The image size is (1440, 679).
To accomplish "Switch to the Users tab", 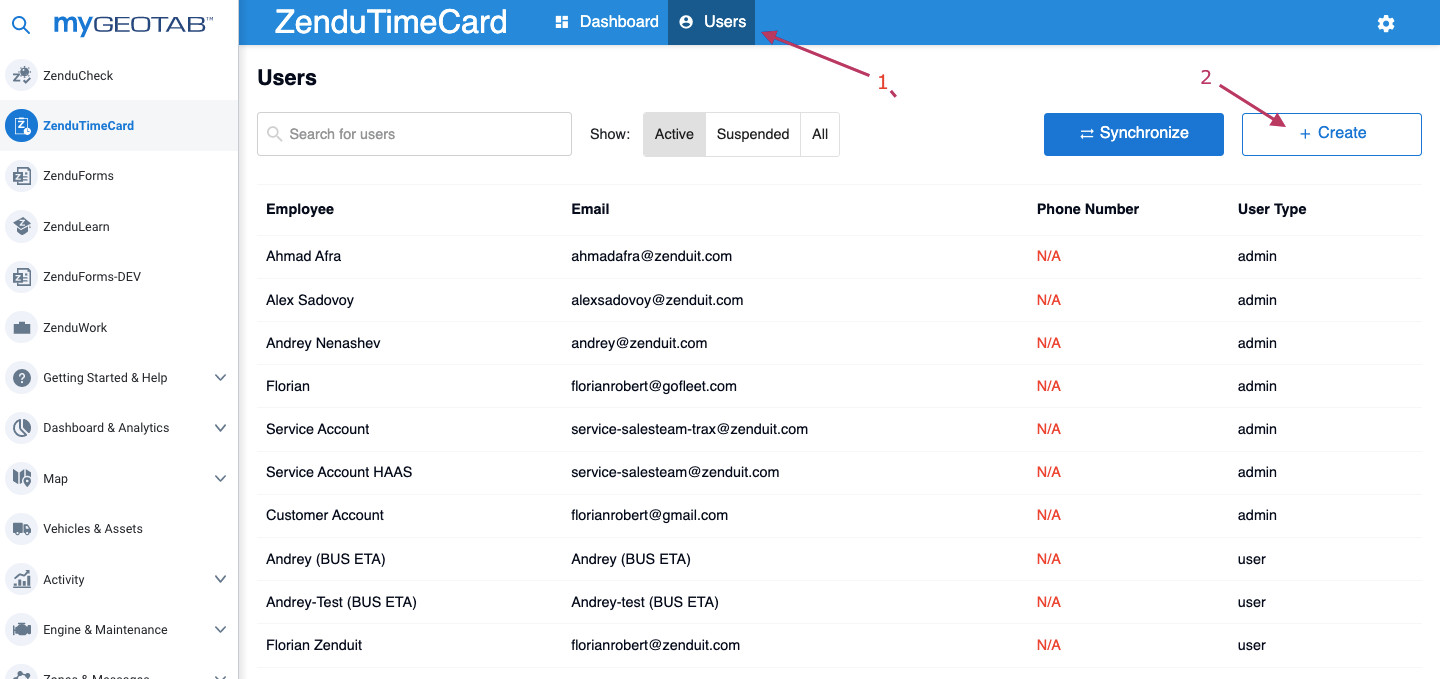I will (712, 22).
